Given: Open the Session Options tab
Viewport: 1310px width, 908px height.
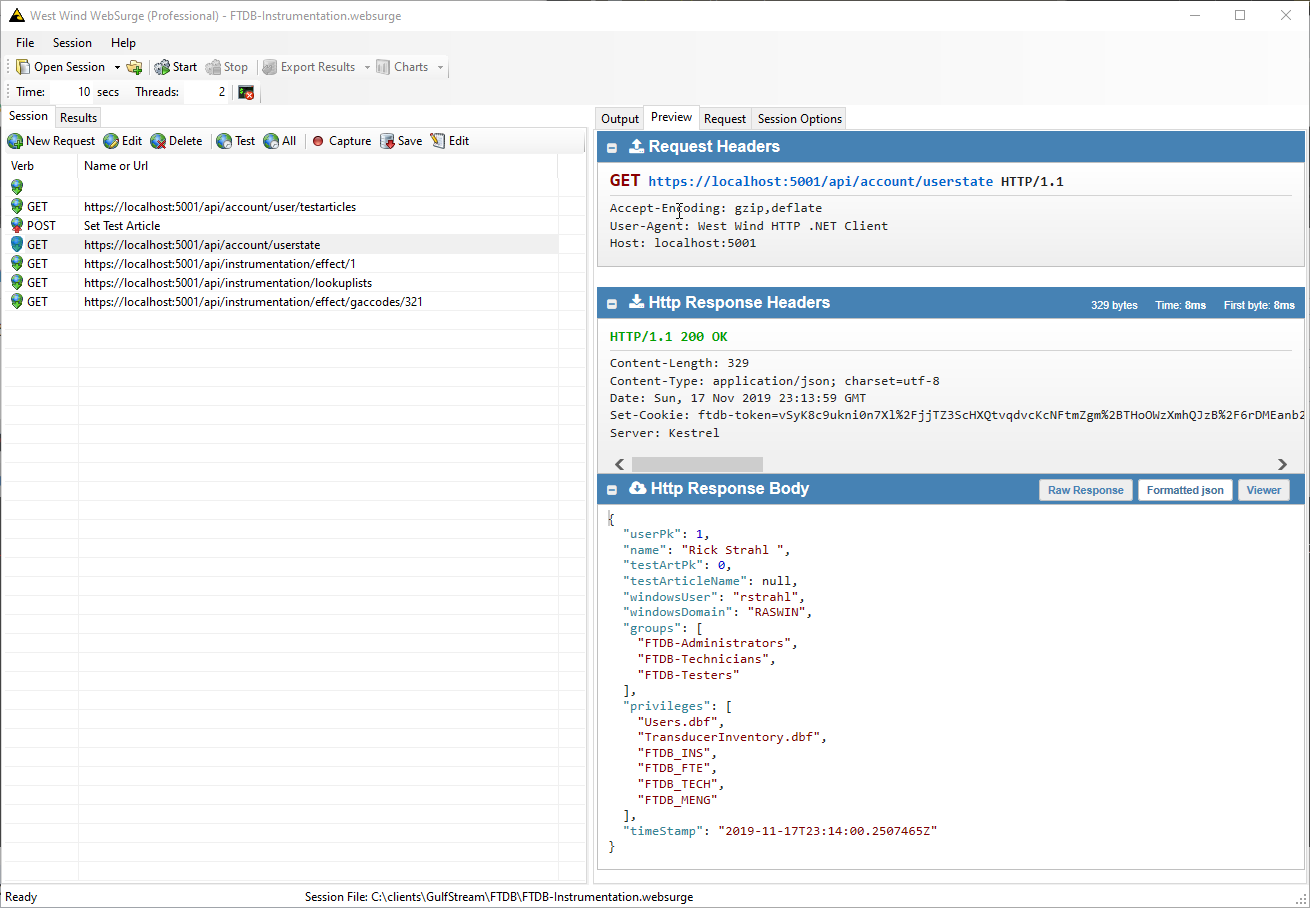Looking at the screenshot, I should click(x=799, y=118).
